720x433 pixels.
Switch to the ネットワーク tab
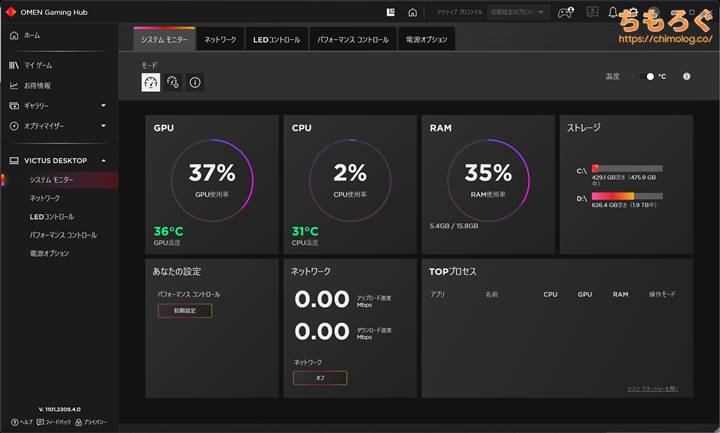pyautogui.click(x=220, y=39)
